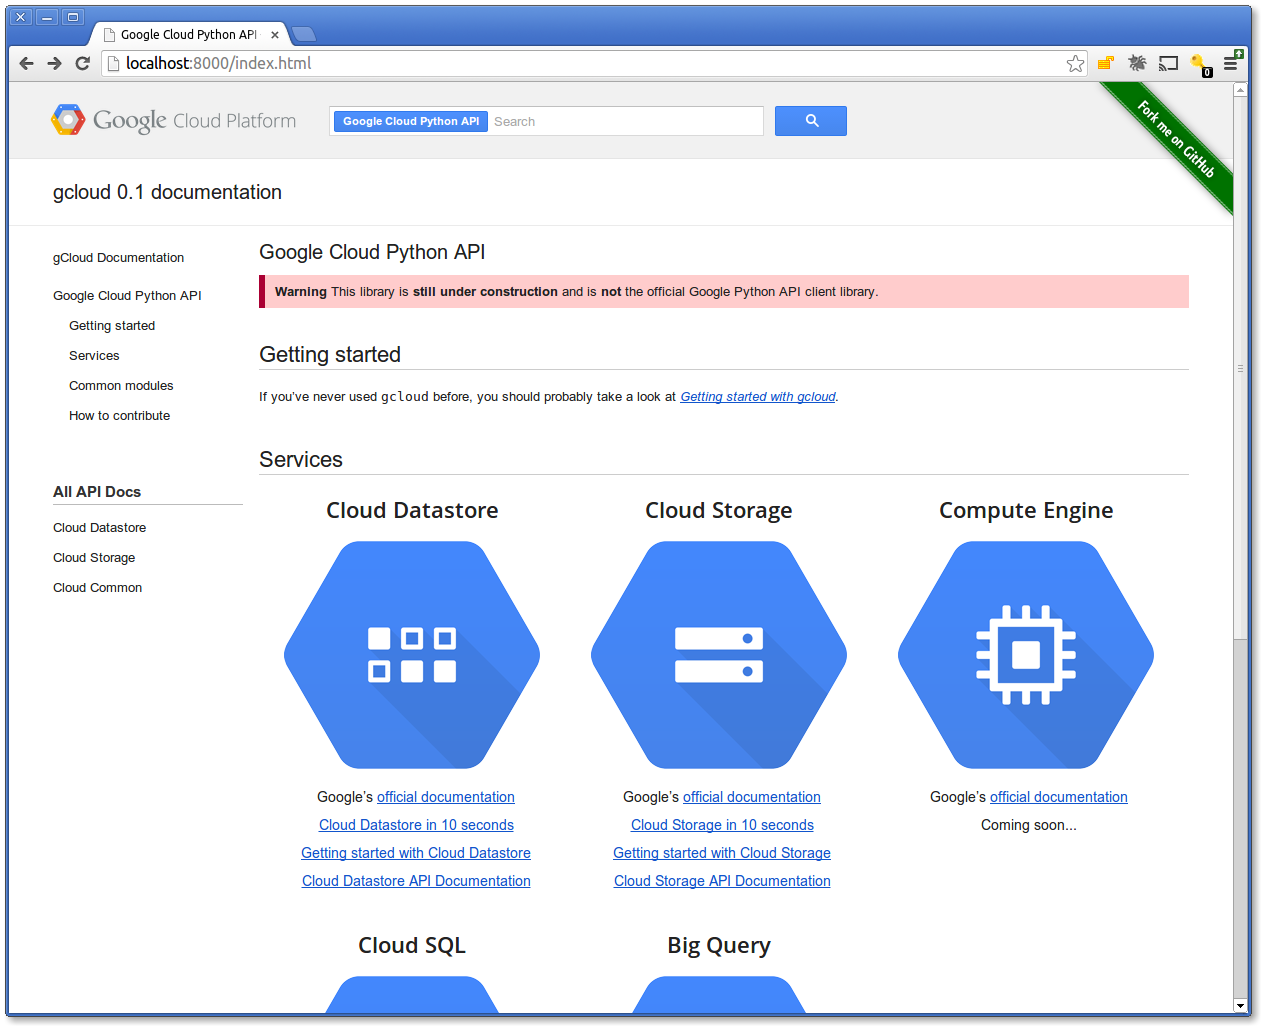Click the gcloud 0.1 documentation title

(x=167, y=192)
